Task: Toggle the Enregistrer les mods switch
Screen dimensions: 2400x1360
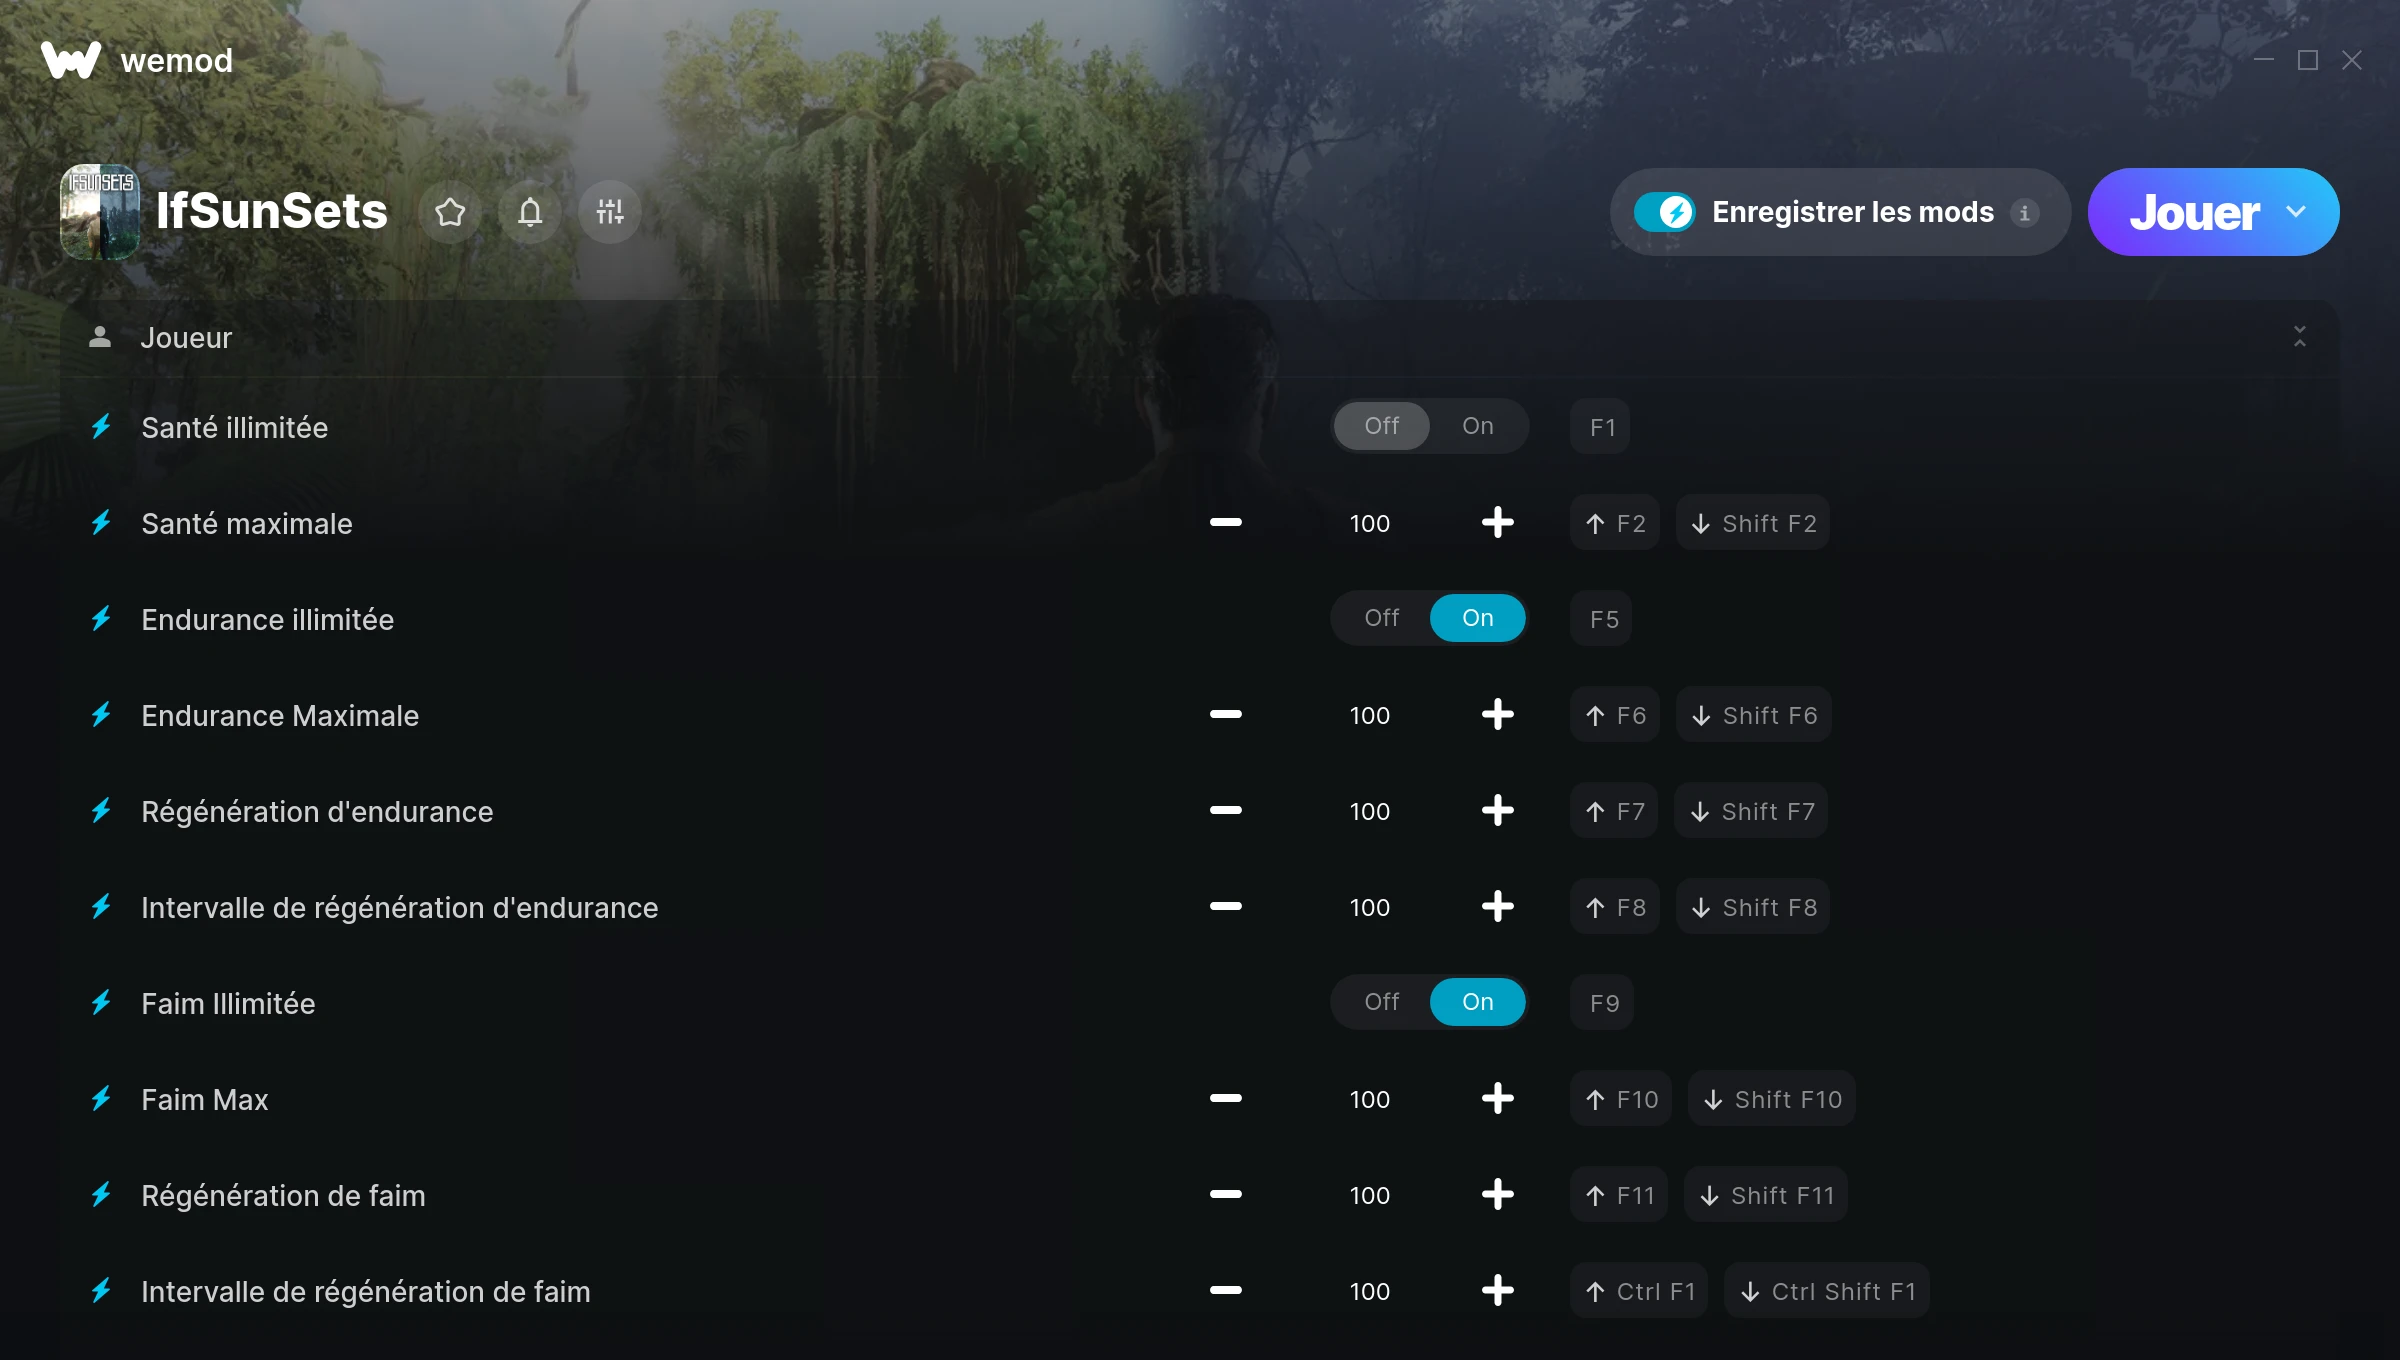Action: (x=1665, y=212)
